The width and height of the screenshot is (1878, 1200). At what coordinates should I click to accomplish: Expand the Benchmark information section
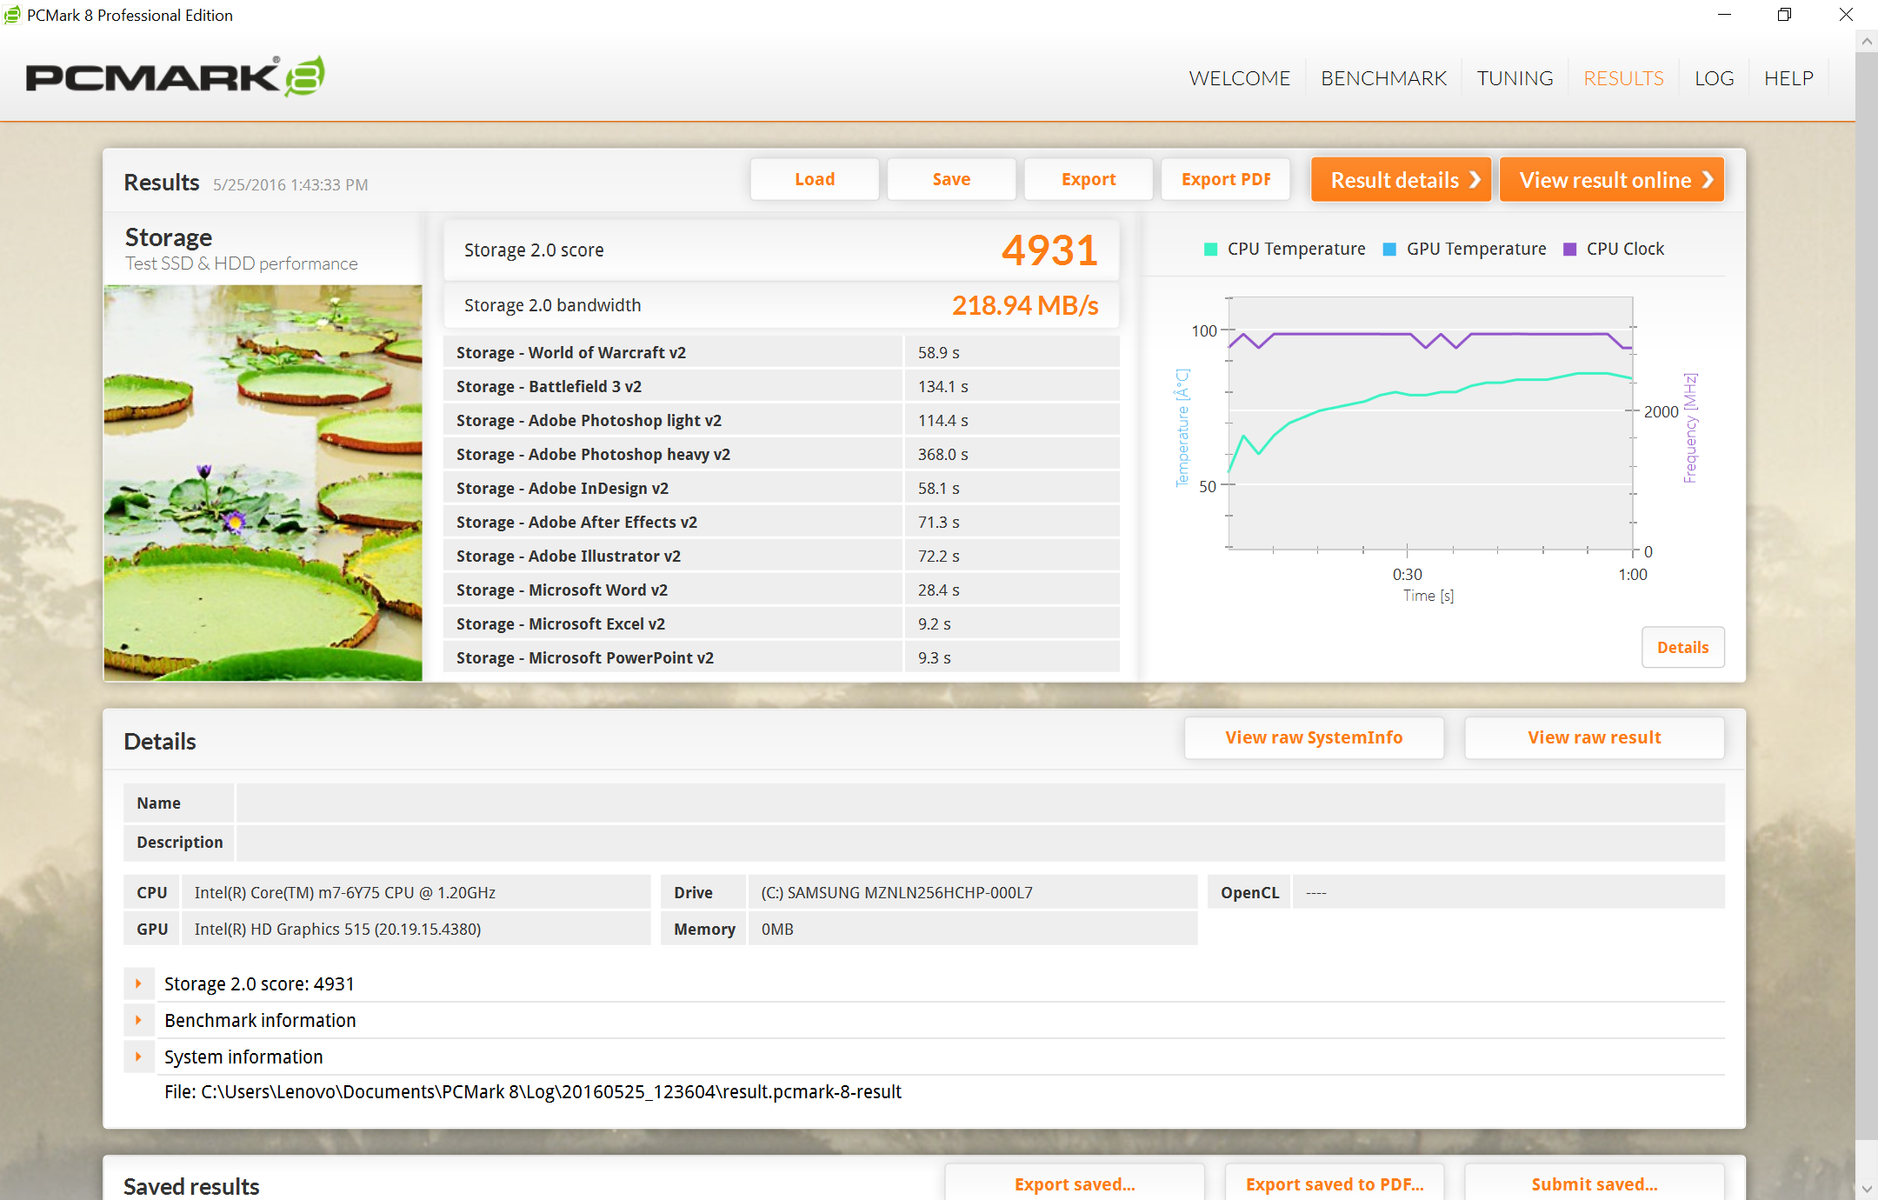138,1020
